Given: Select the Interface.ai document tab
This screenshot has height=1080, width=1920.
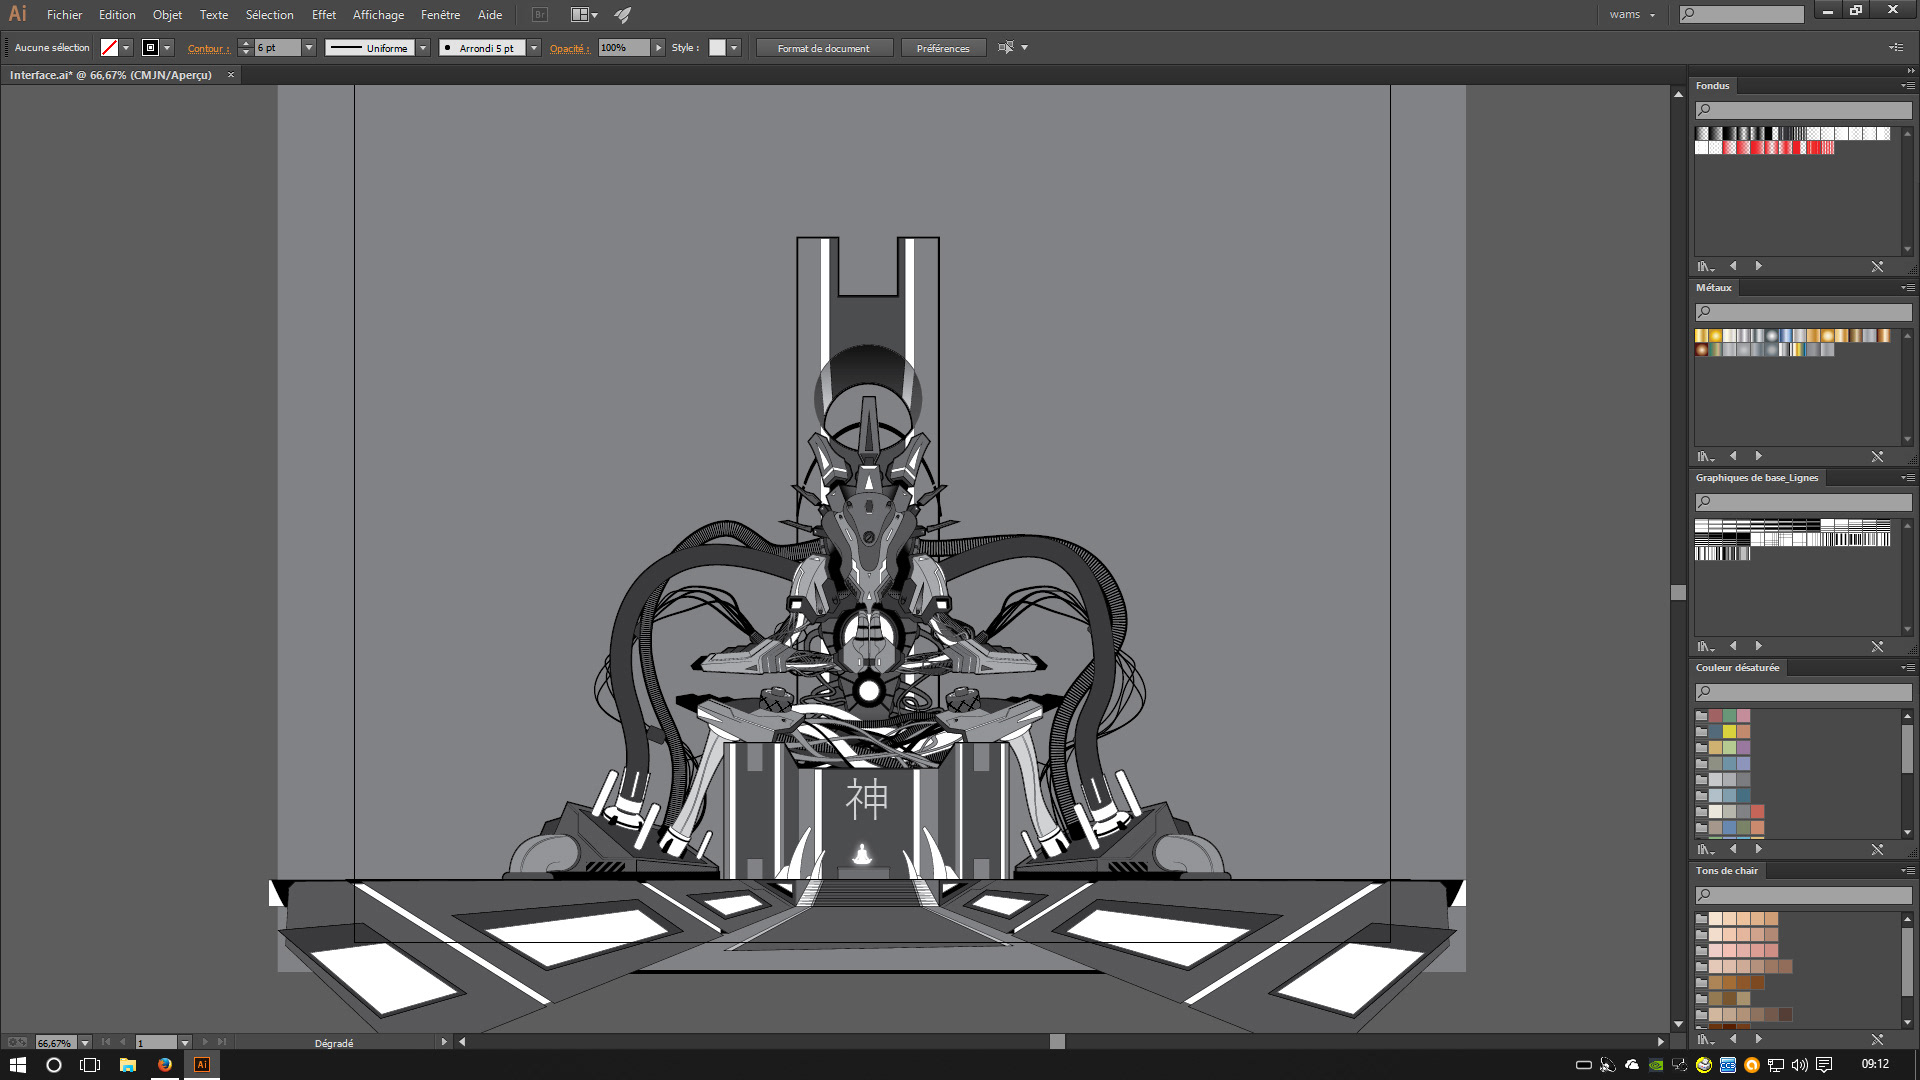Looking at the screenshot, I should (x=111, y=75).
